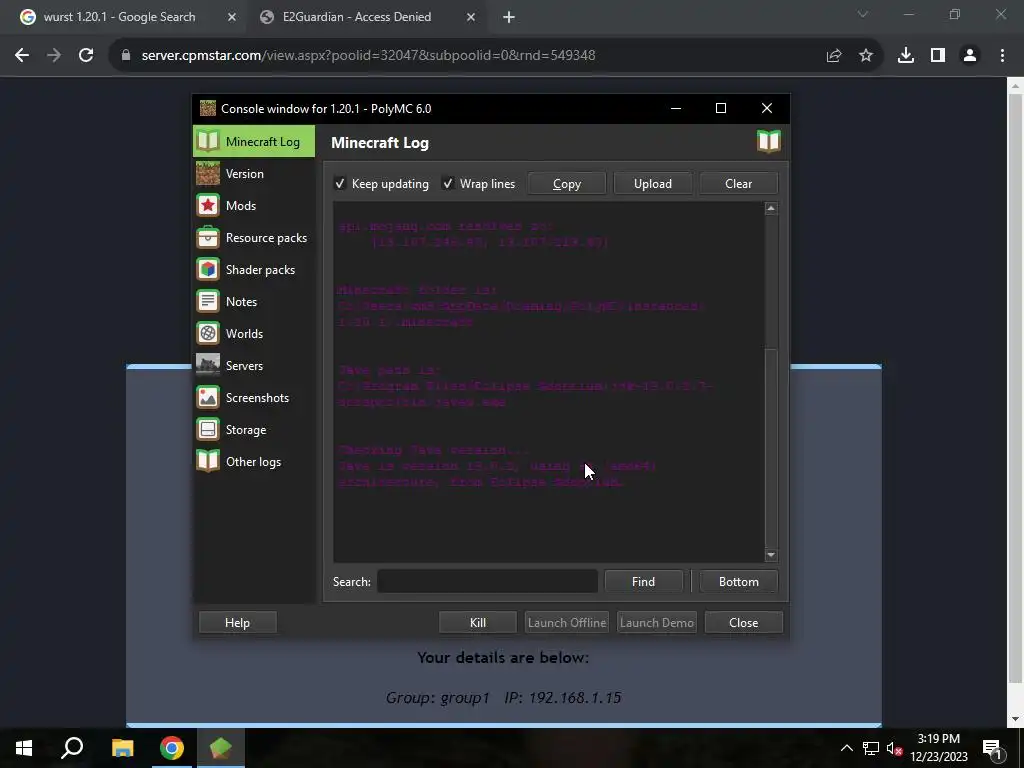Upload the Minecraft log
This screenshot has width=1024, height=768.
click(x=653, y=184)
